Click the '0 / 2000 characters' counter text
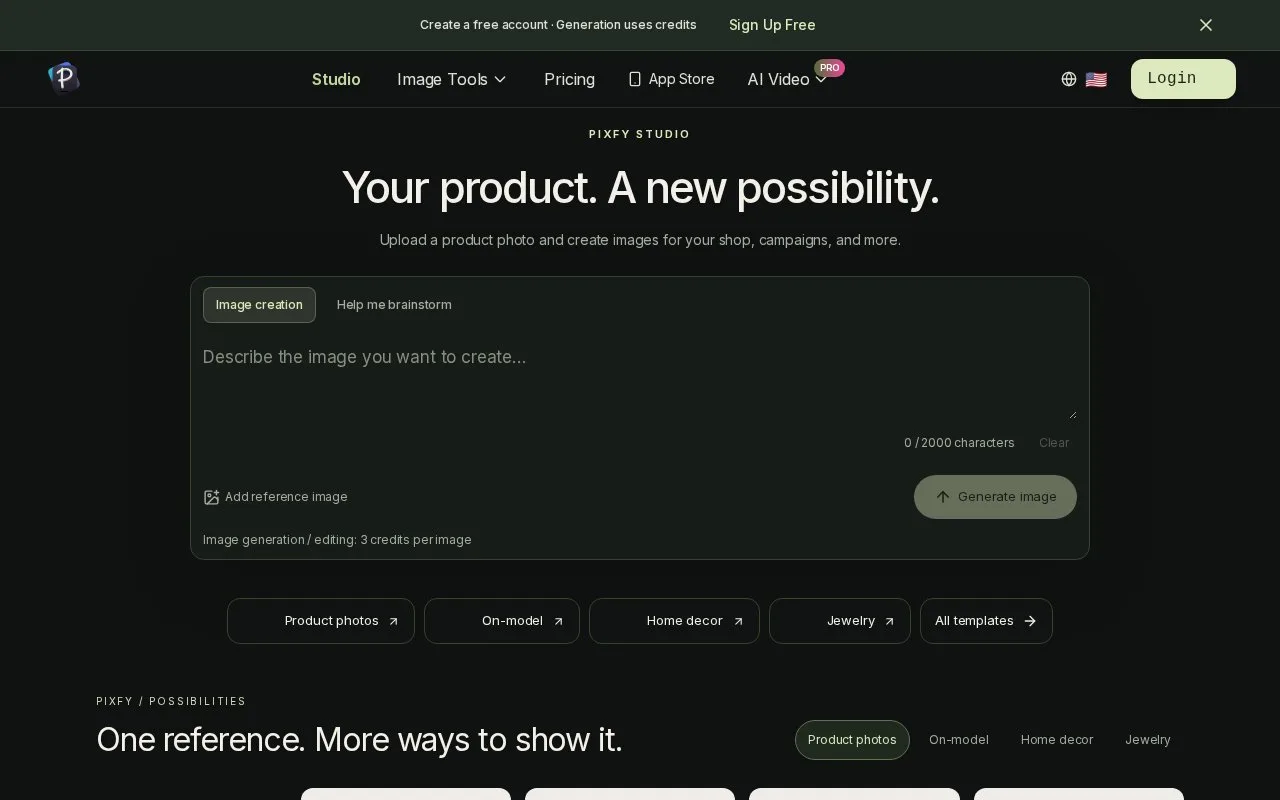The width and height of the screenshot is (1280, 800). pos(959,442)
